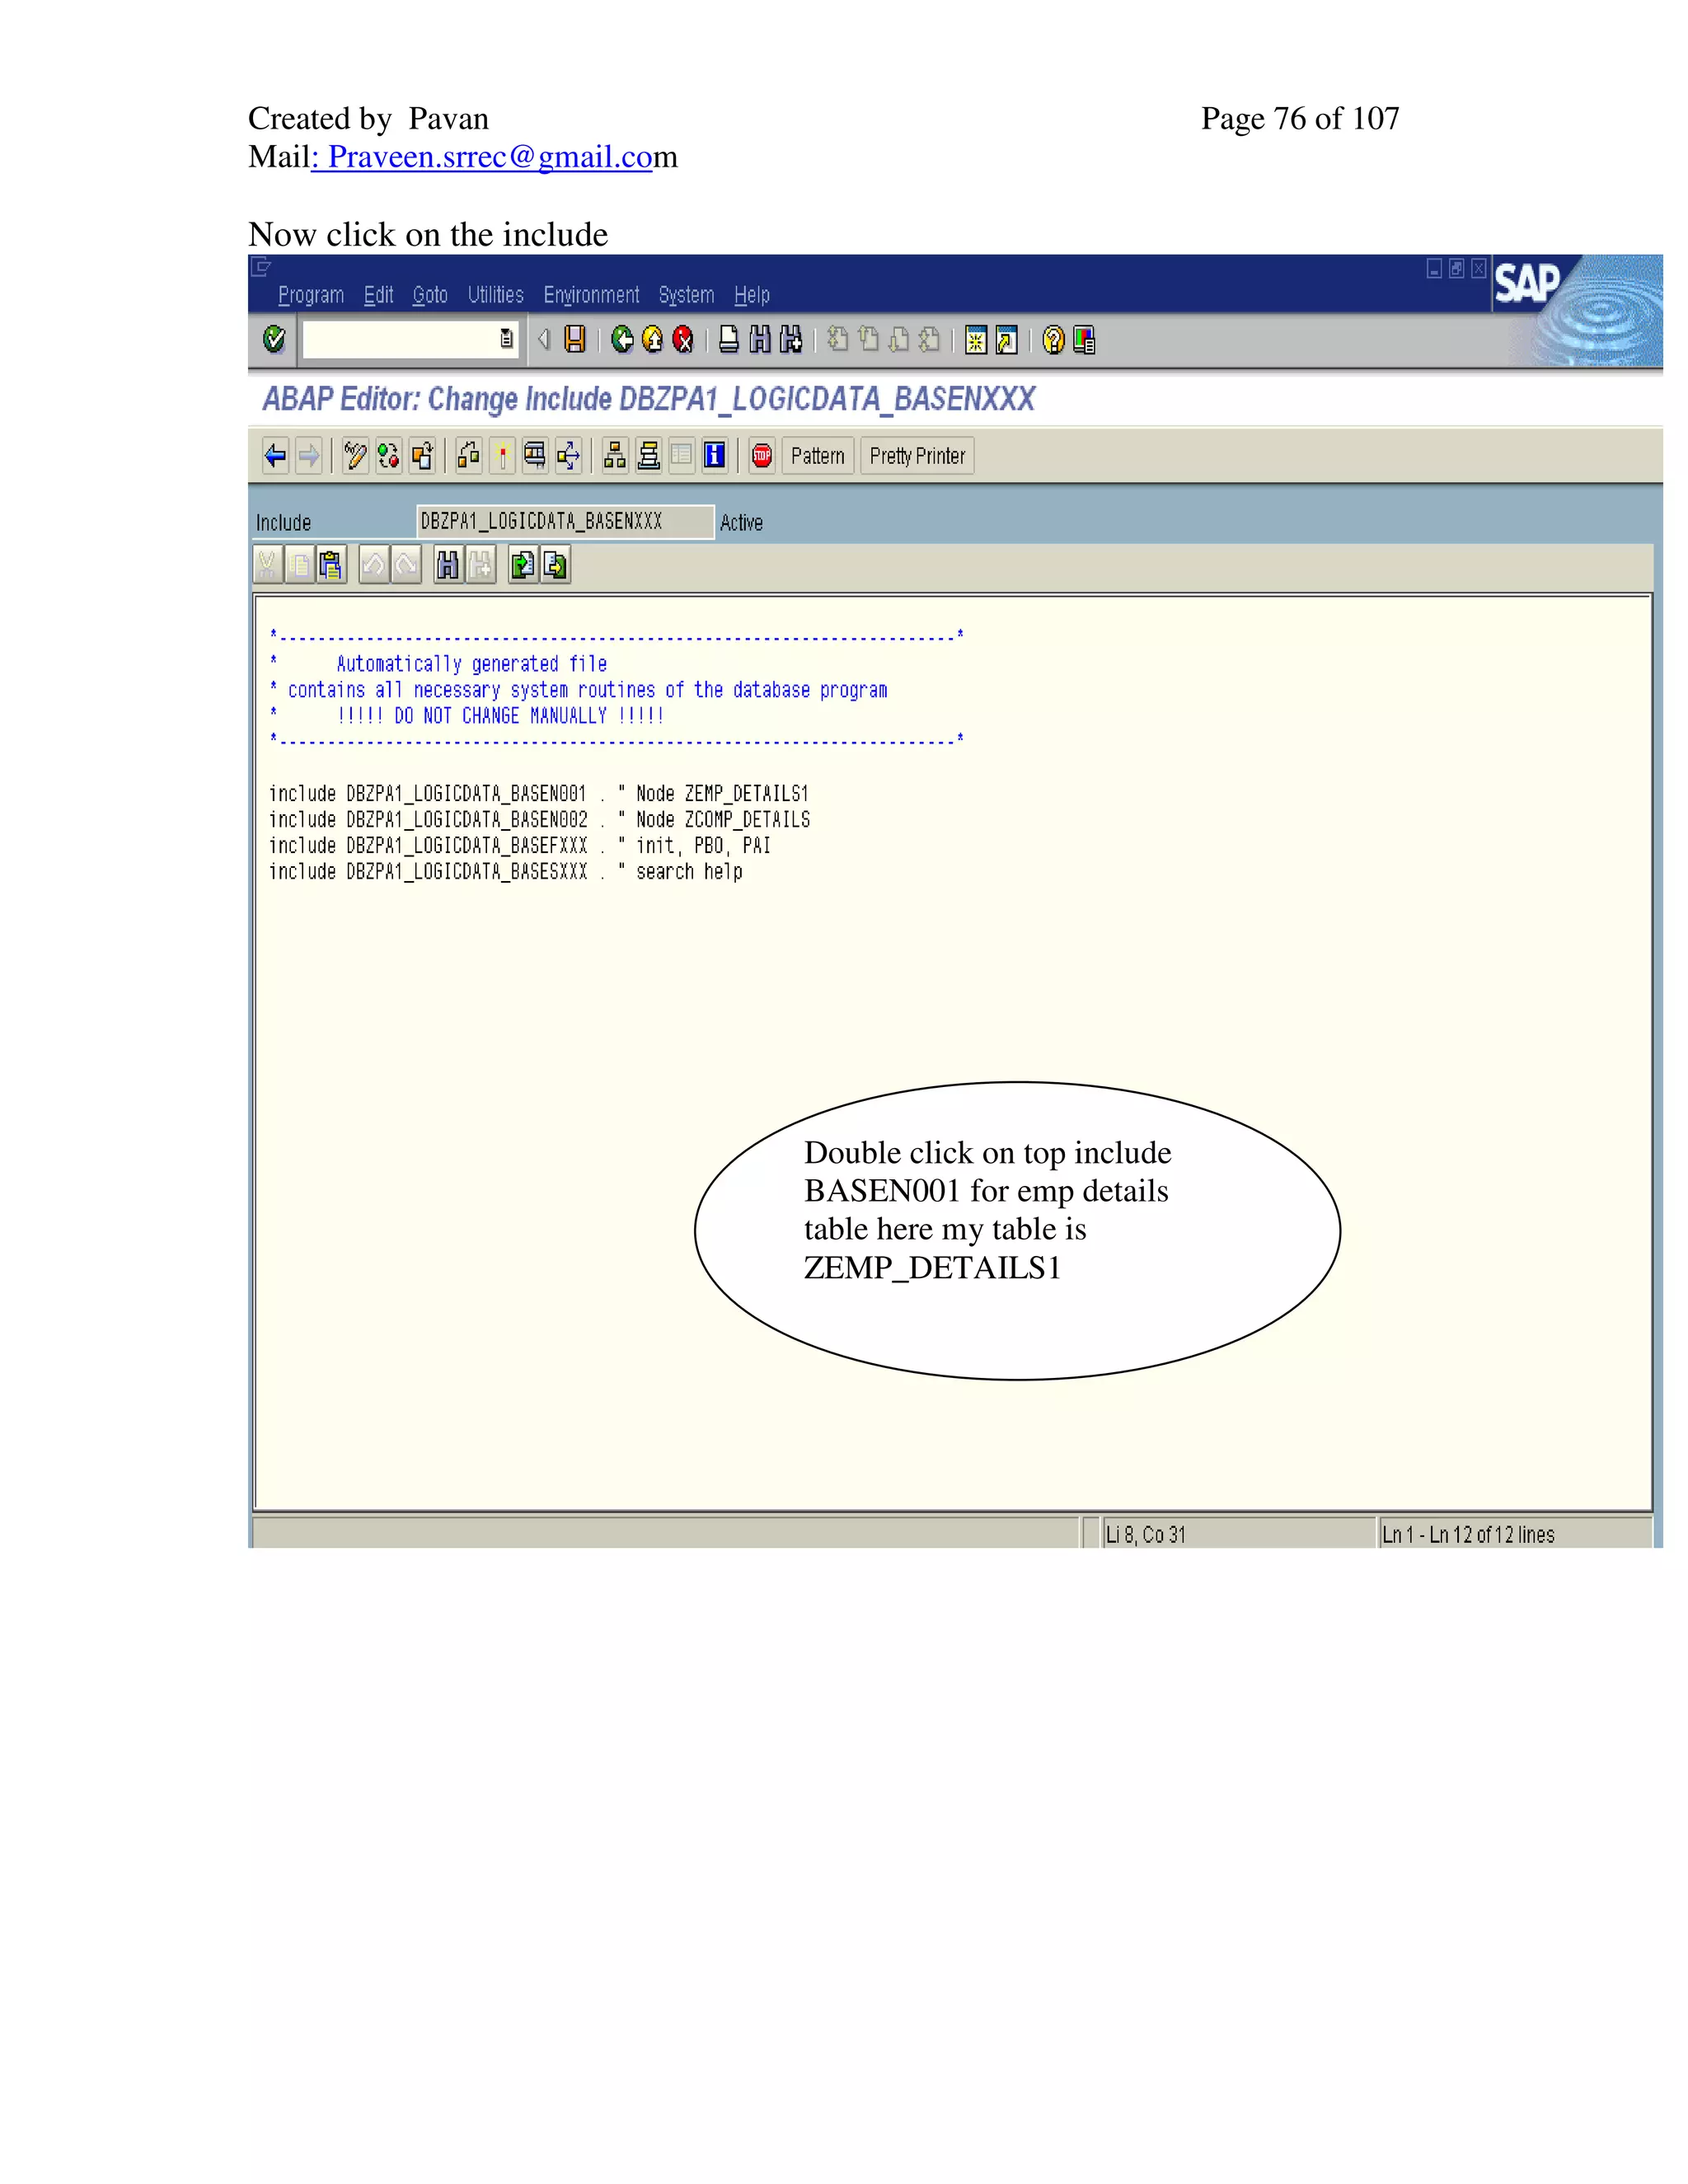Click the Save diskette icon
The height and width of the screenshot is (2184, 1688).
tap(575, 340)
